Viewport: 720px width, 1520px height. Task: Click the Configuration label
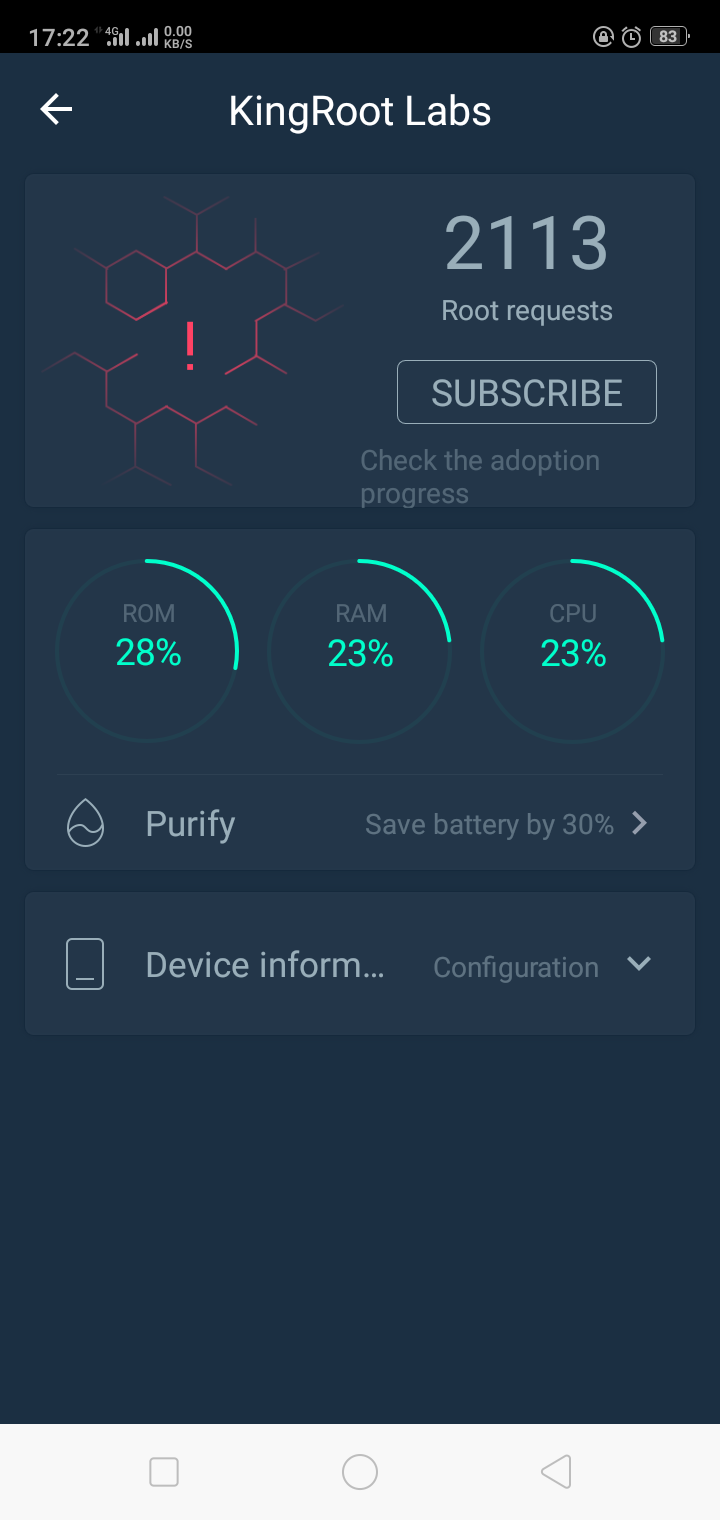516,968
